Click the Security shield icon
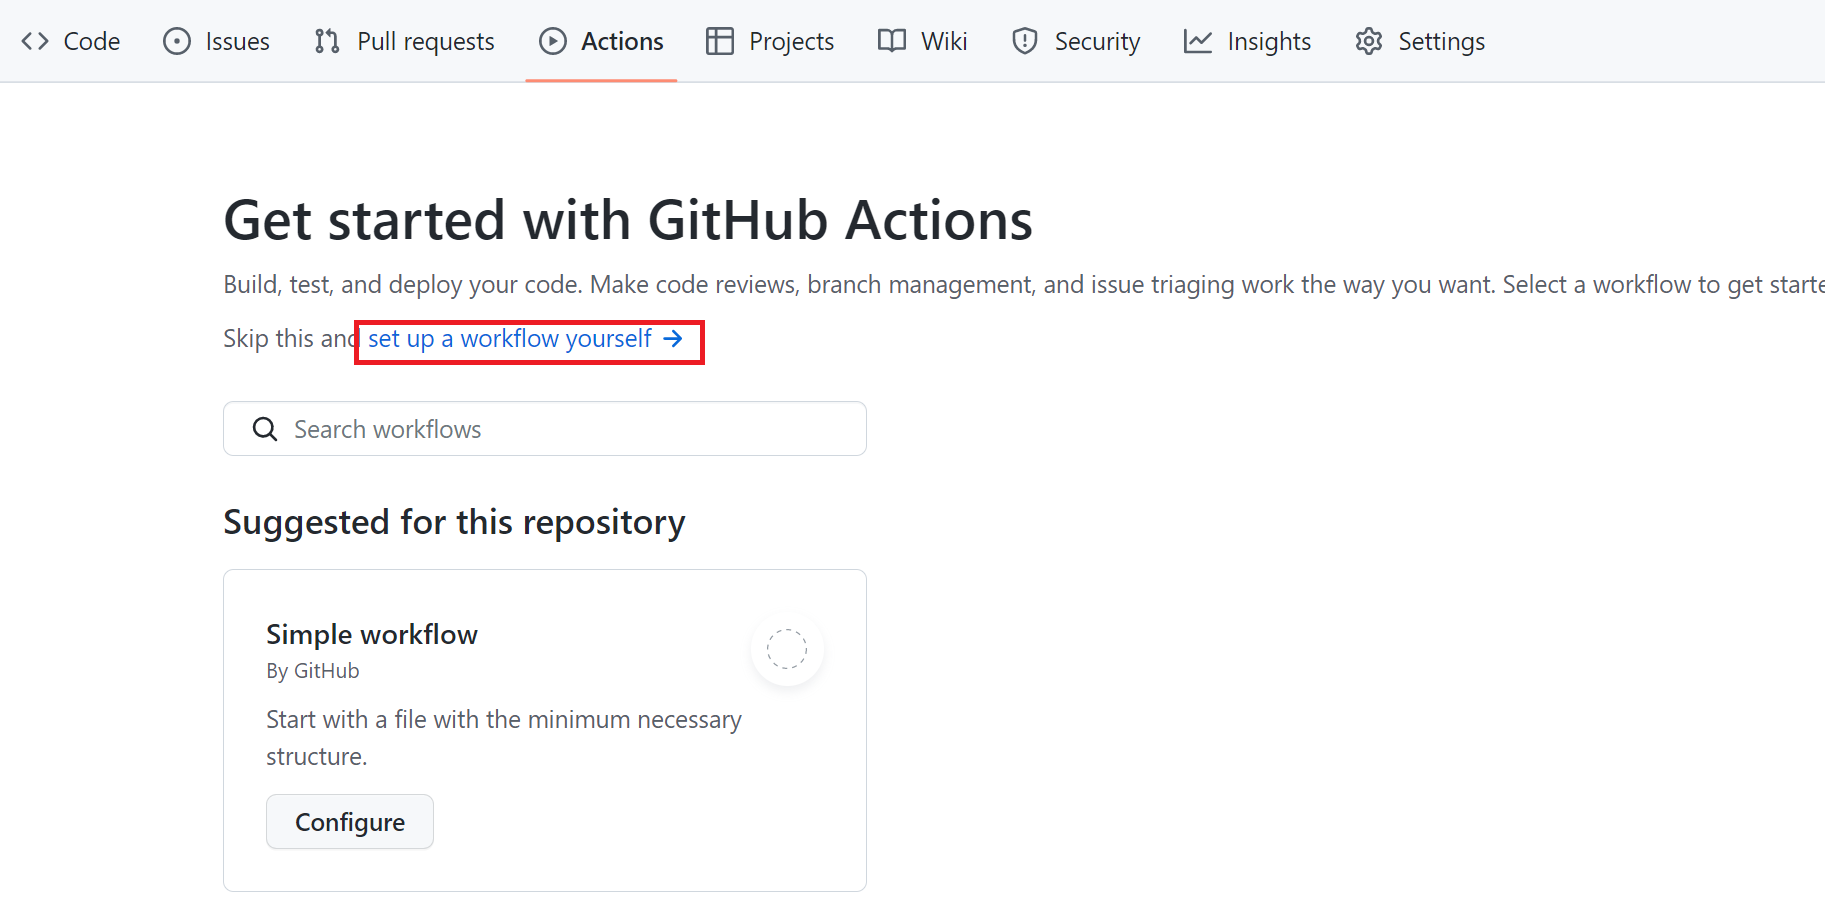The width and height of the screenshot is (1825, 907). click(x=1025, y=41)
